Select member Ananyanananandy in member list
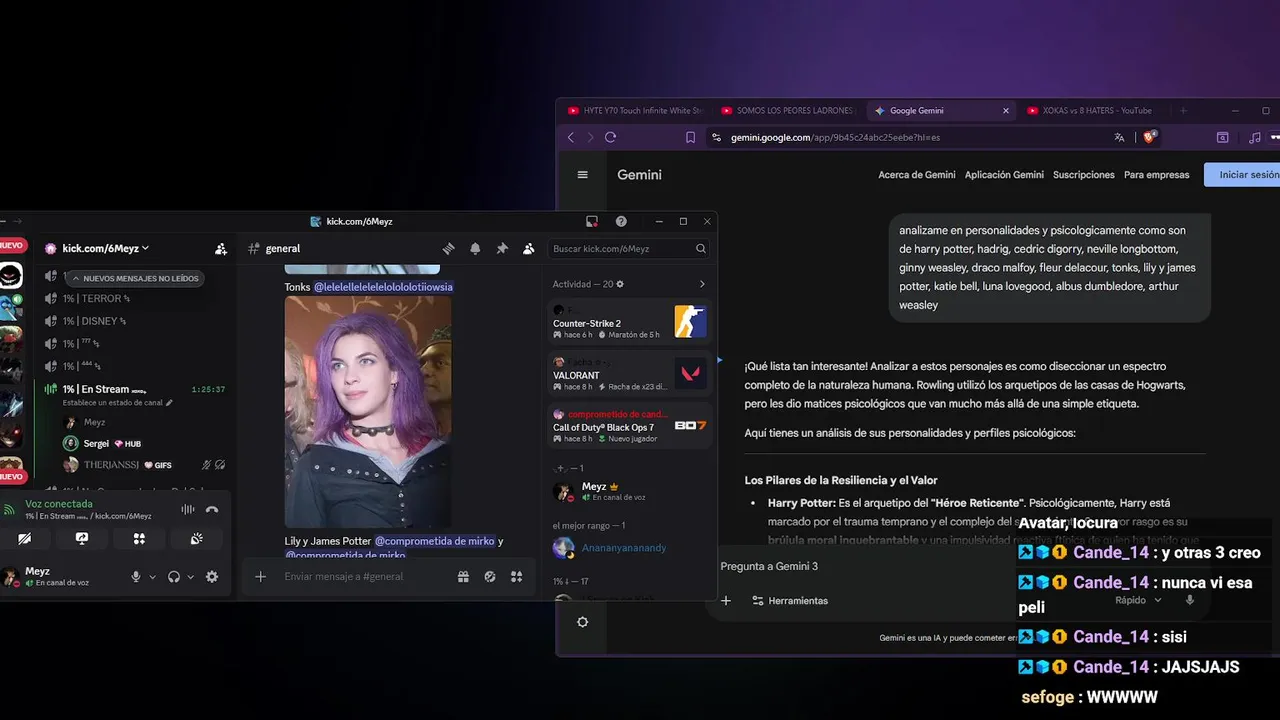The width and height of the screenshot is (1280, 720). (x=630, y=547)
